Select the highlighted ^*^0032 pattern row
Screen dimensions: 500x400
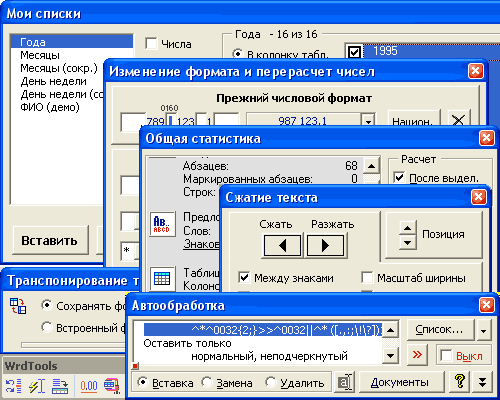[263, 330]
